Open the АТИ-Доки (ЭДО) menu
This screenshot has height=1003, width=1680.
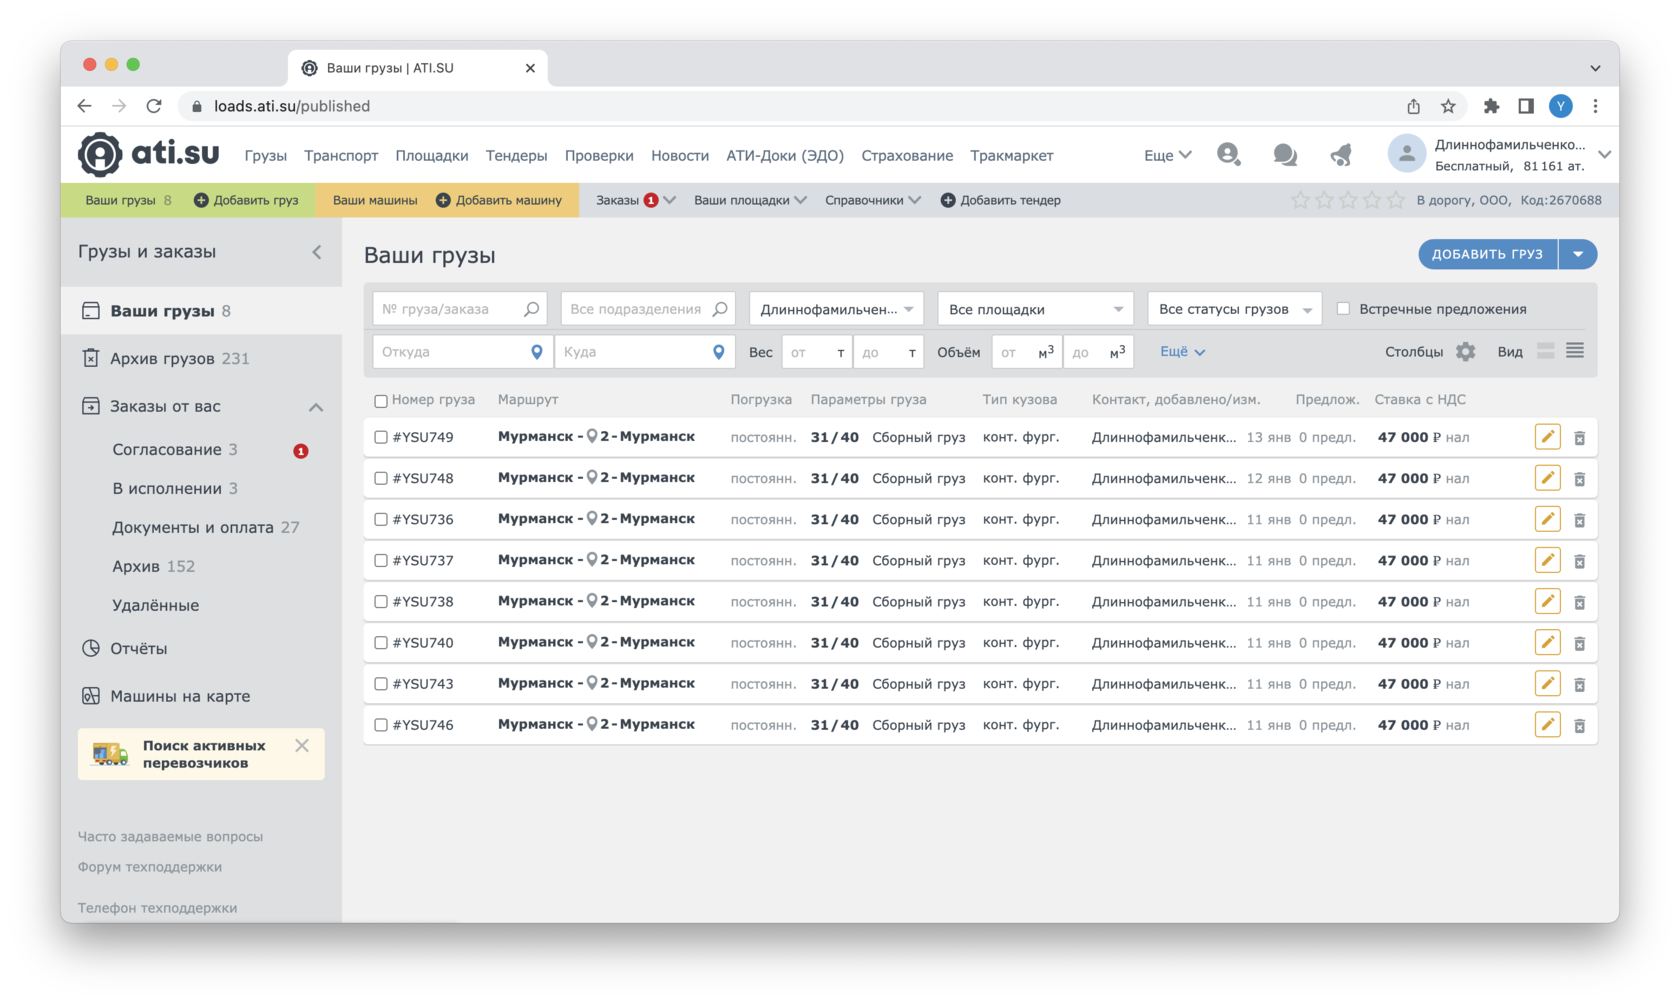pyautogui.click(x=785, y=155)
